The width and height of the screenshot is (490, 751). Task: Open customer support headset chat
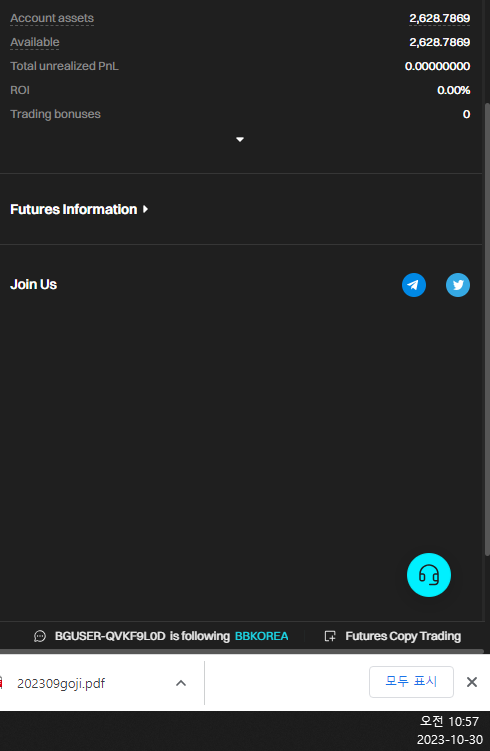coord(429,575)
